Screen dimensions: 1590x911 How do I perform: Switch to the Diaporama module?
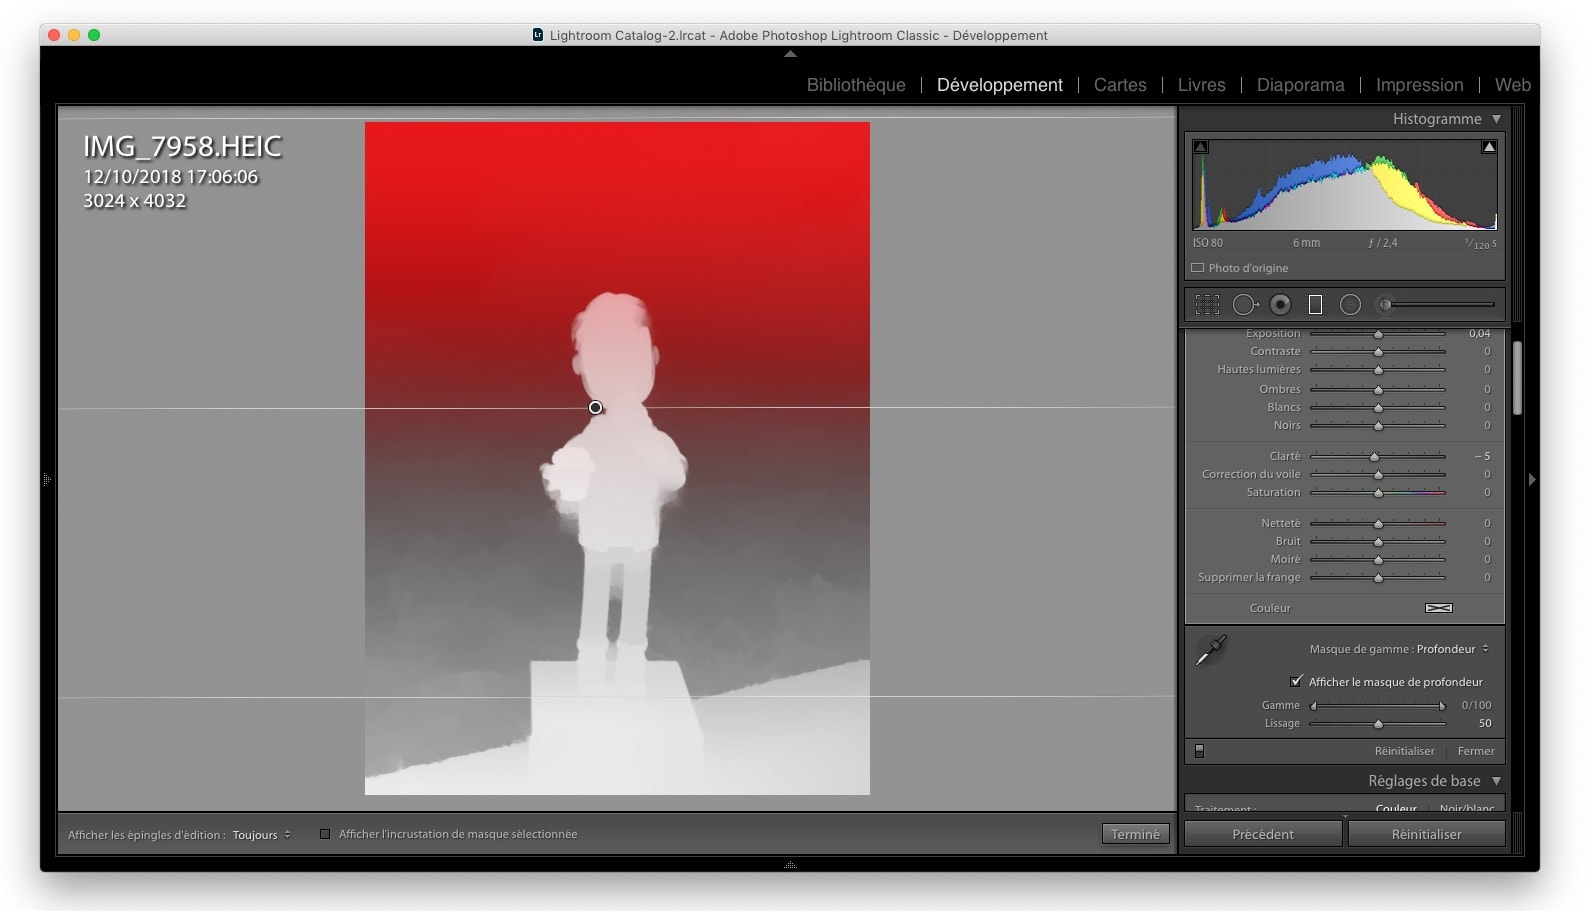(1300, 85)
